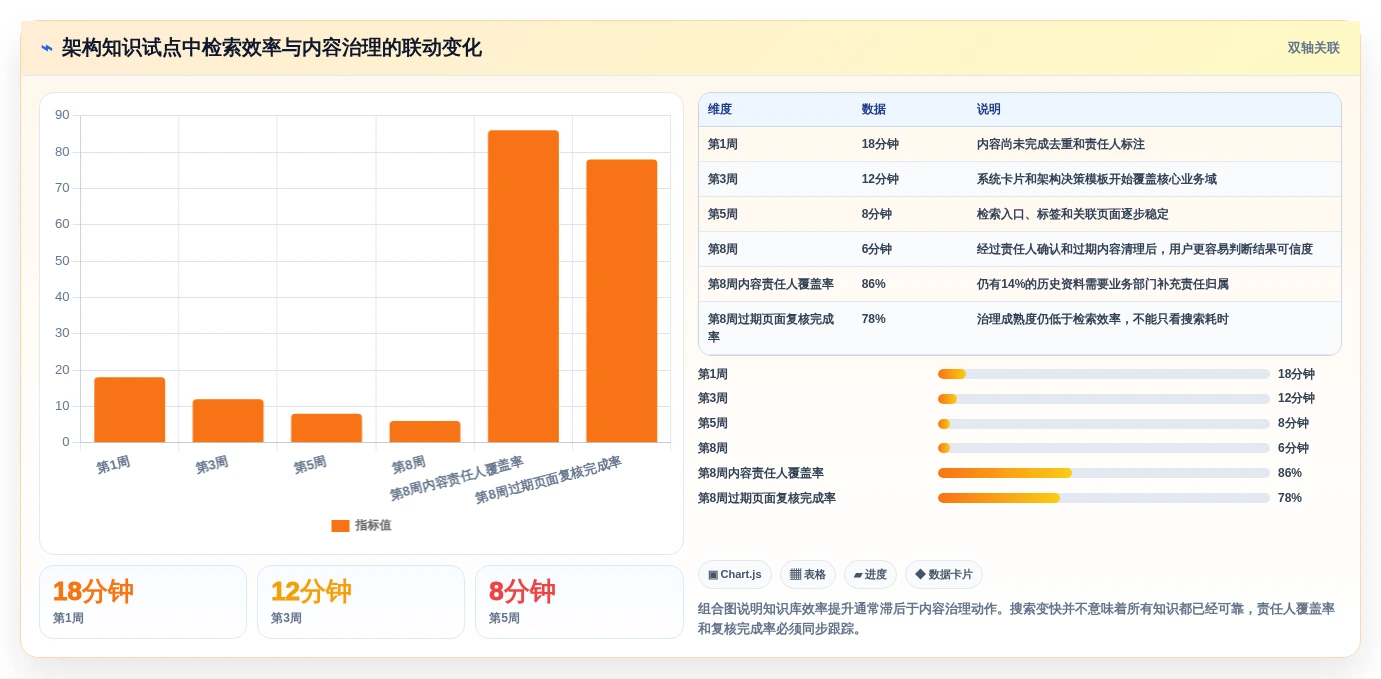Click the 78% cell in the table

873,319
